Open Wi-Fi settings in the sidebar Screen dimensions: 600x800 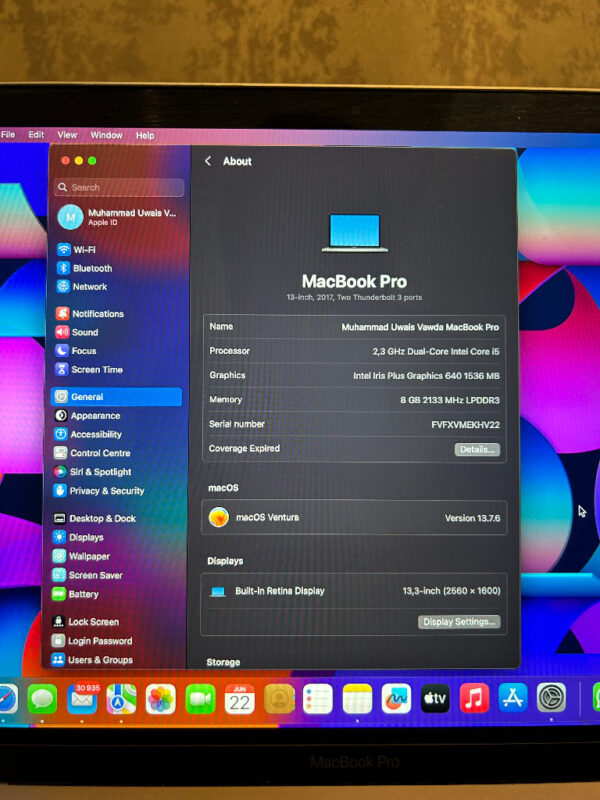pos(77,249)
